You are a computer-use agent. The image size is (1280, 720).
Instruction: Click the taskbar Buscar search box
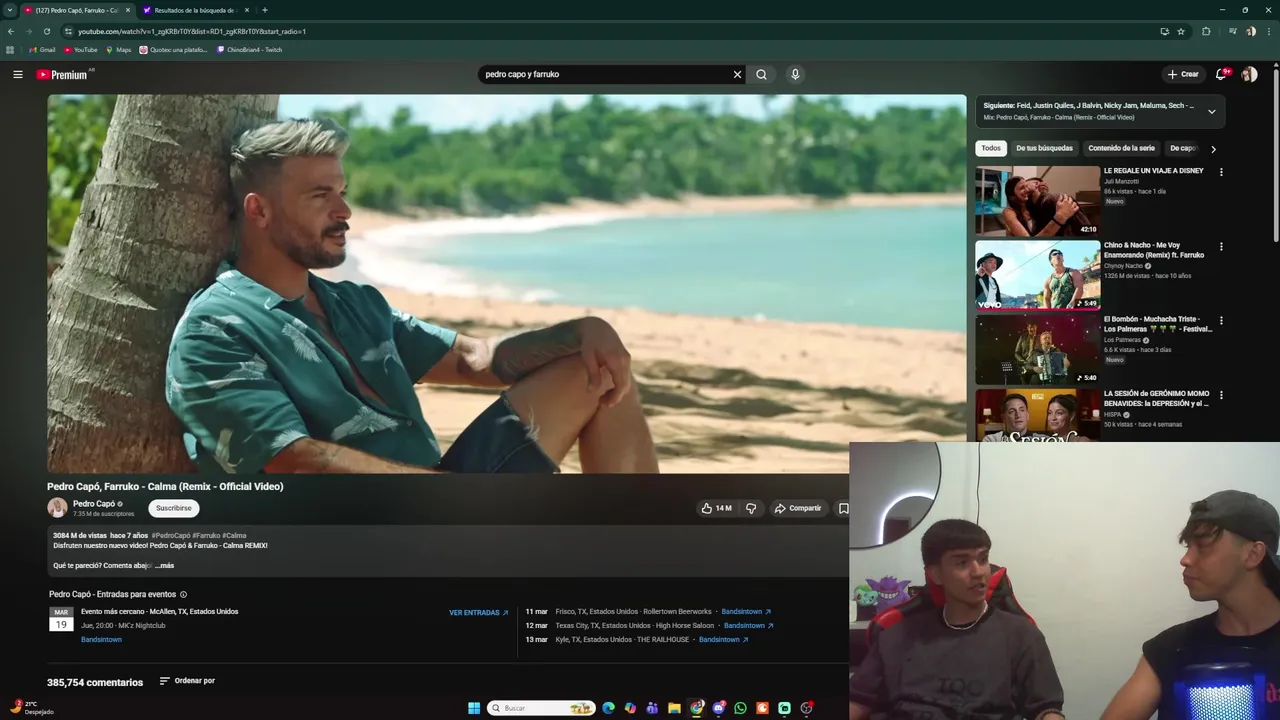click(541, 708)
